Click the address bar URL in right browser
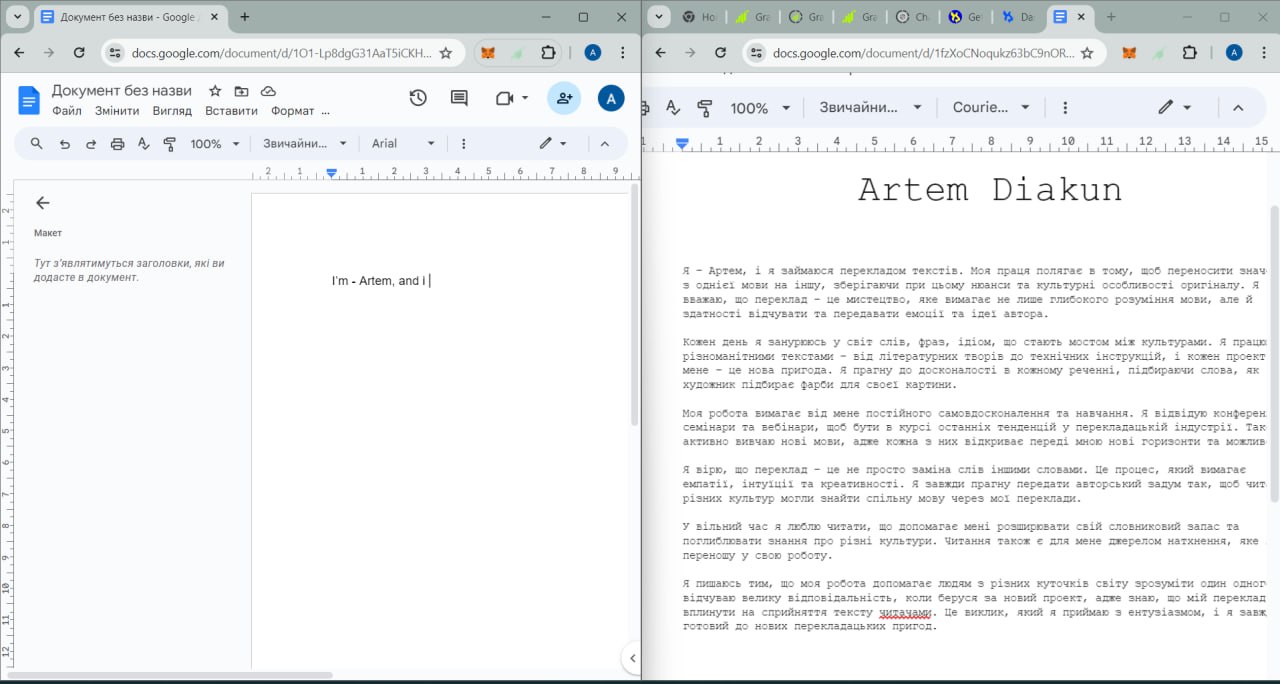1280x684 pixels. (924, 53)
